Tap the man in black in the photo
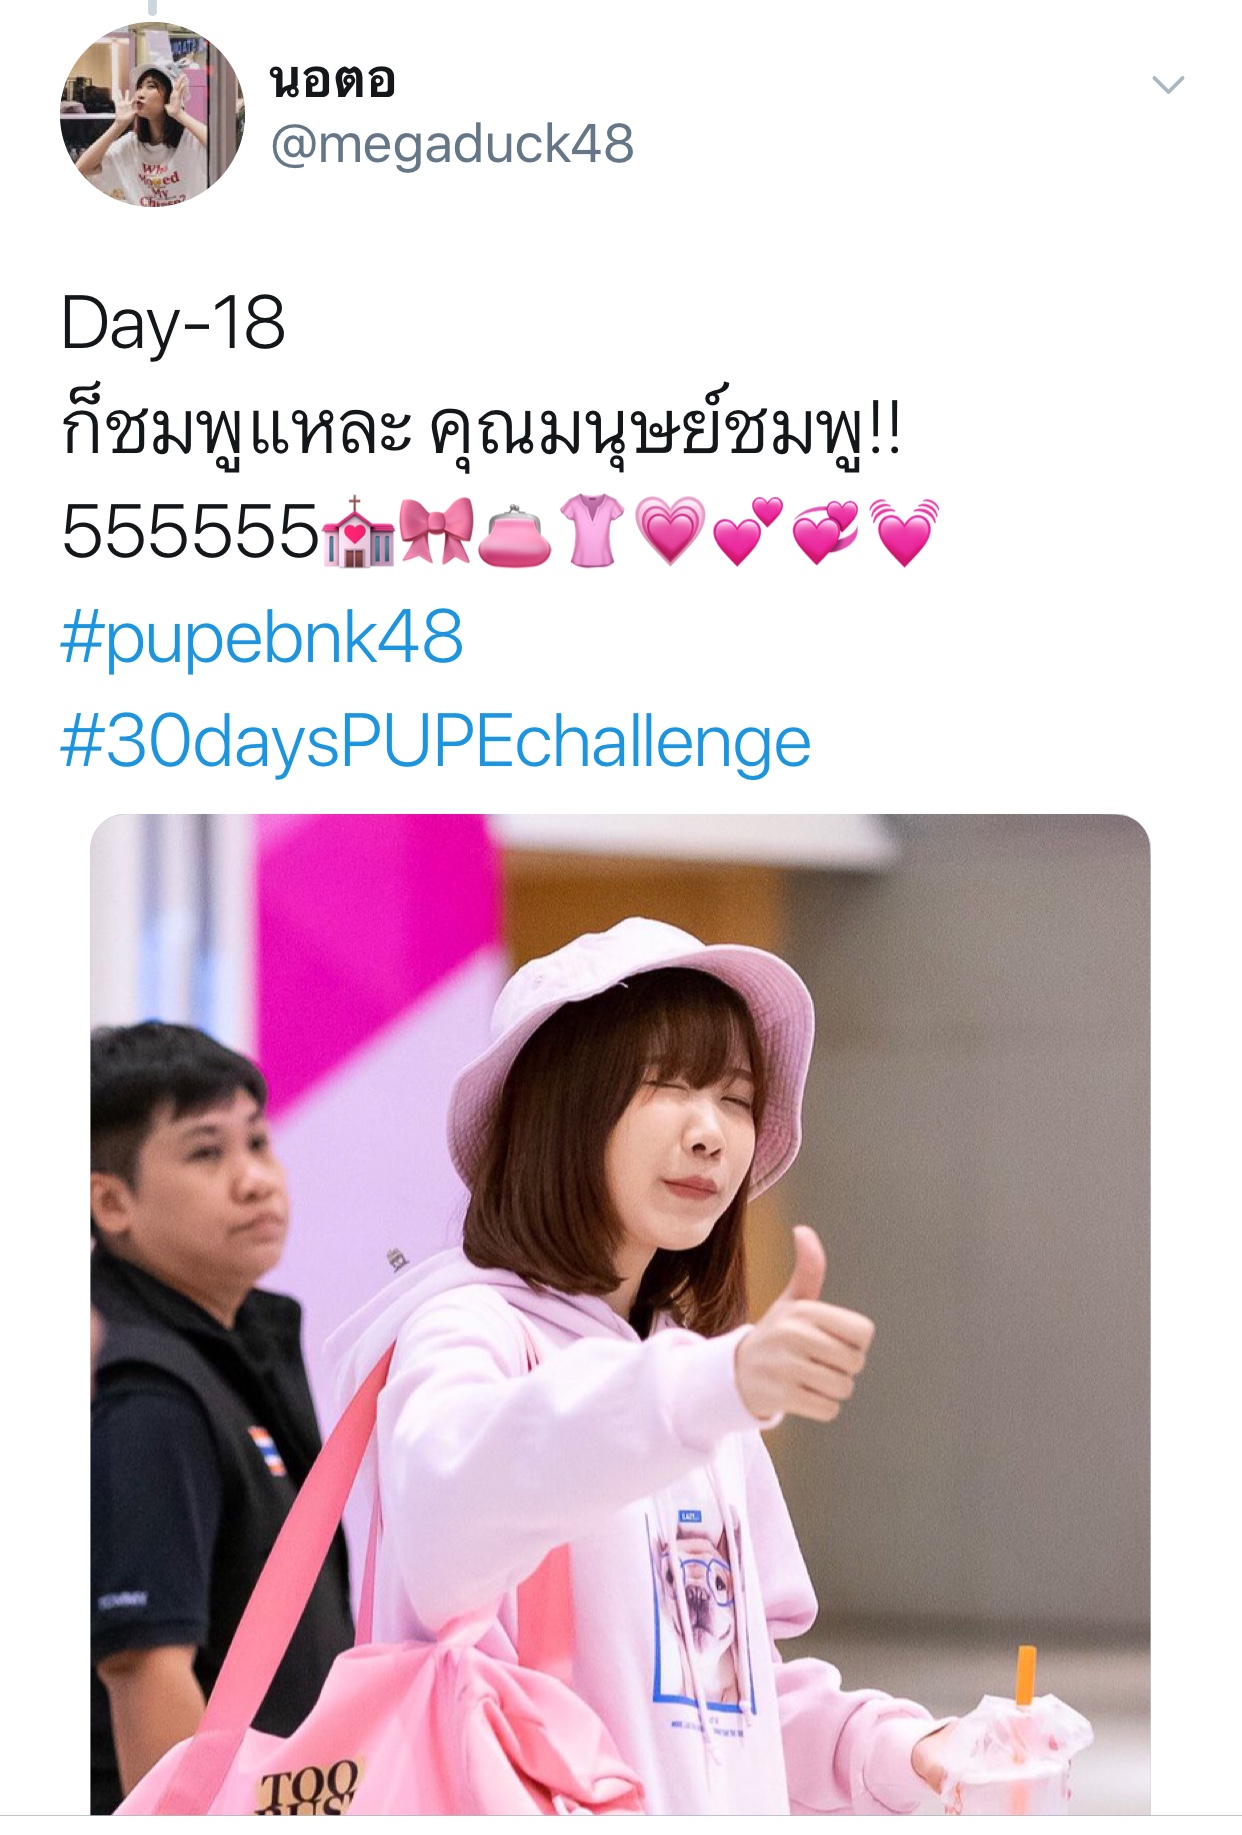This screenshot has width=1242, height=1835. 200,1400
